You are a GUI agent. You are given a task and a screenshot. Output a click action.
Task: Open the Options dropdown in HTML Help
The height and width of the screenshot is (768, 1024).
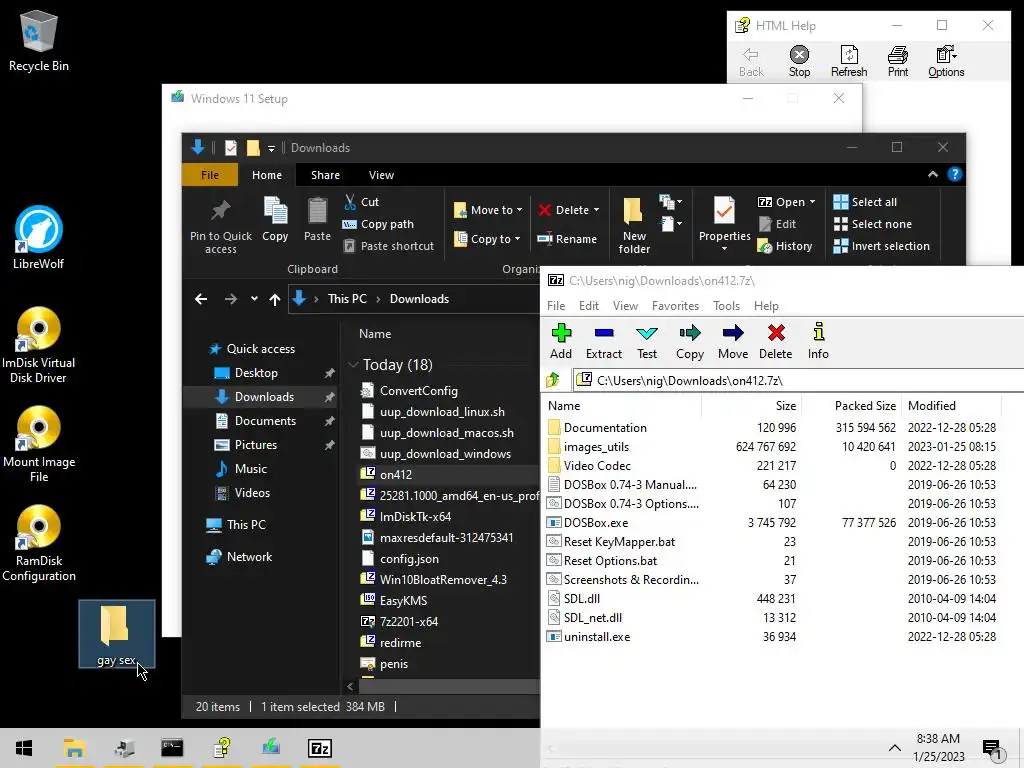coord(946,62)
